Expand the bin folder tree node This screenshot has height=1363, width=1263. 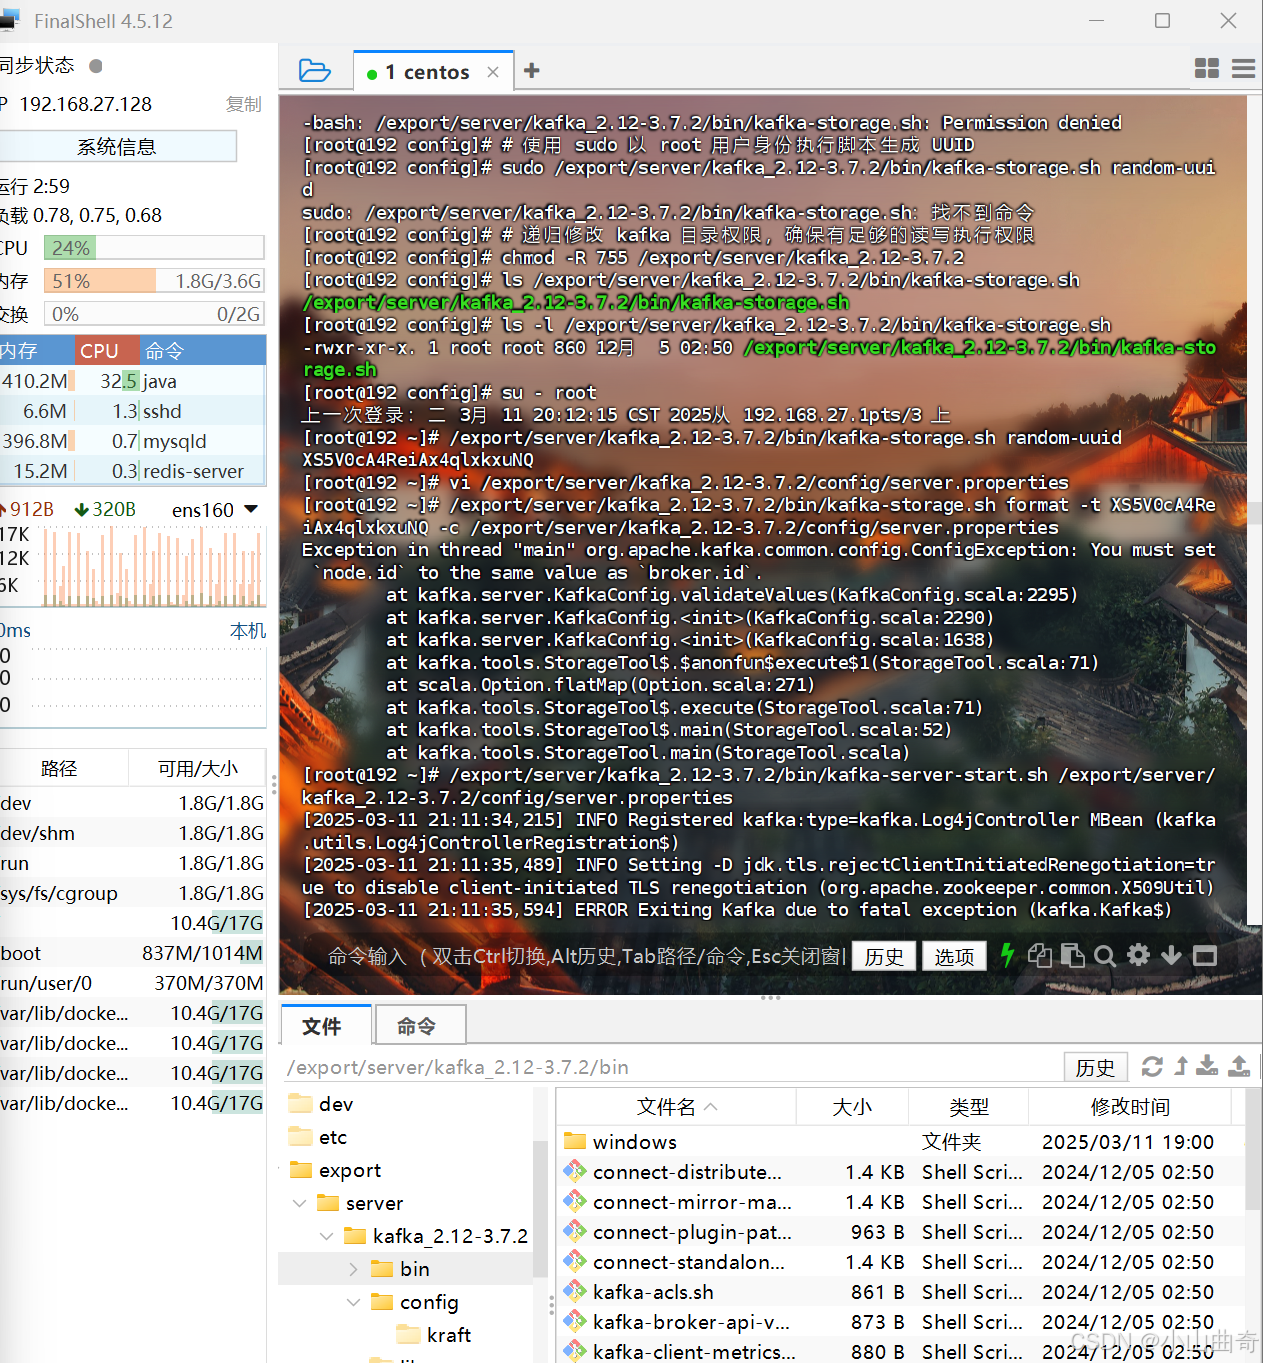coord(354,1269)
